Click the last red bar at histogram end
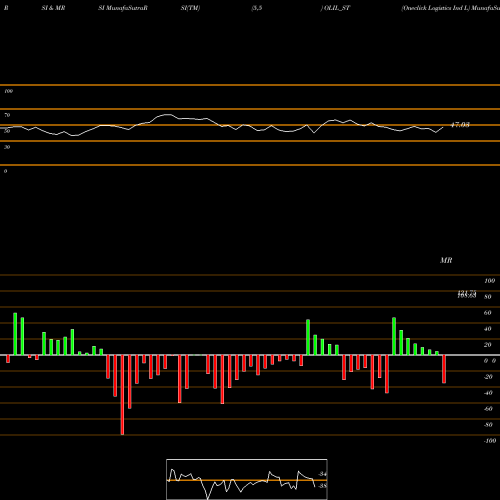500x500 pixels. click(444, 369)
